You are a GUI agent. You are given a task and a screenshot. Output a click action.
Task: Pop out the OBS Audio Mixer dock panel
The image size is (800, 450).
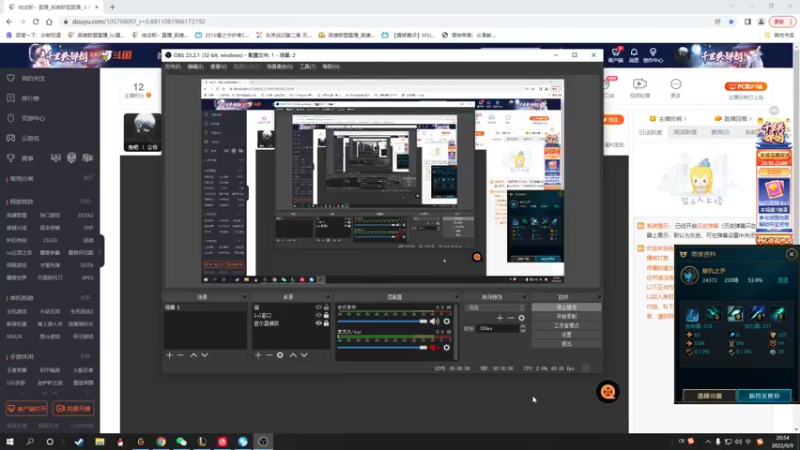coord(457,297)
